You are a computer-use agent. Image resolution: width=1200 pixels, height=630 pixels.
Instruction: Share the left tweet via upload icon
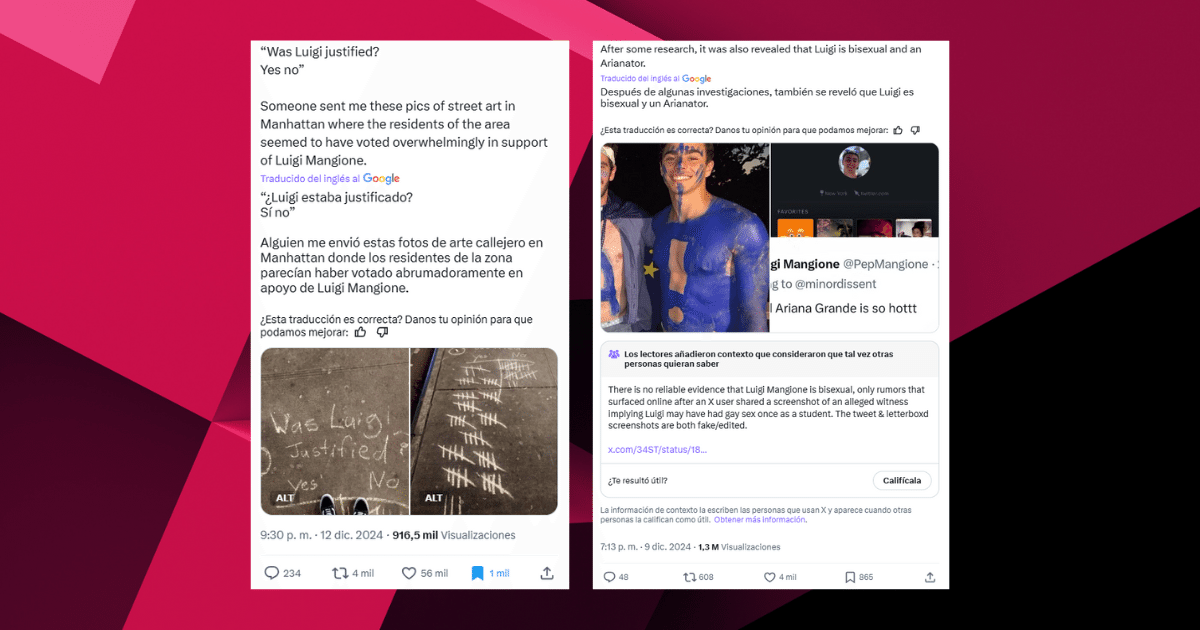(547, 573)
